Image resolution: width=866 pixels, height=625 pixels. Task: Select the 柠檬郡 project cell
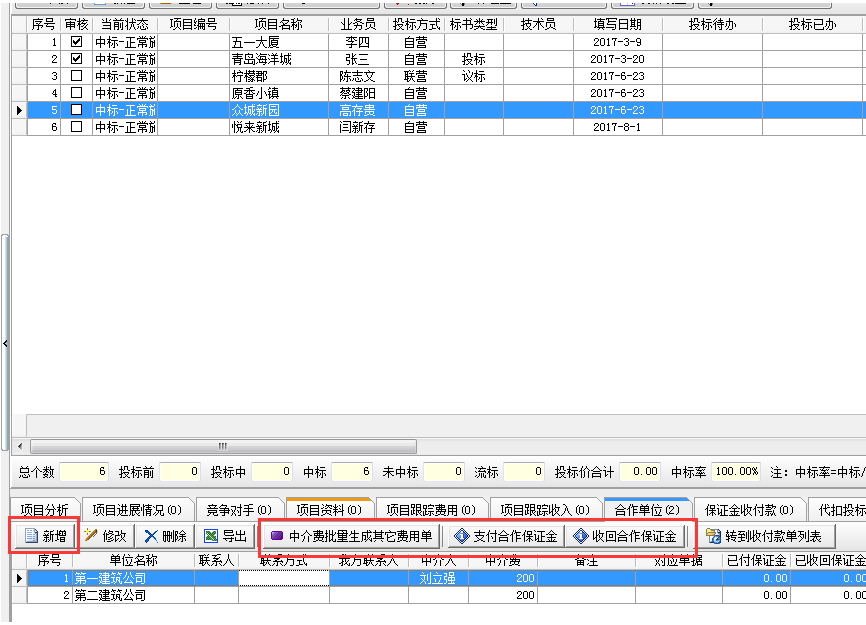click(278, 76)
